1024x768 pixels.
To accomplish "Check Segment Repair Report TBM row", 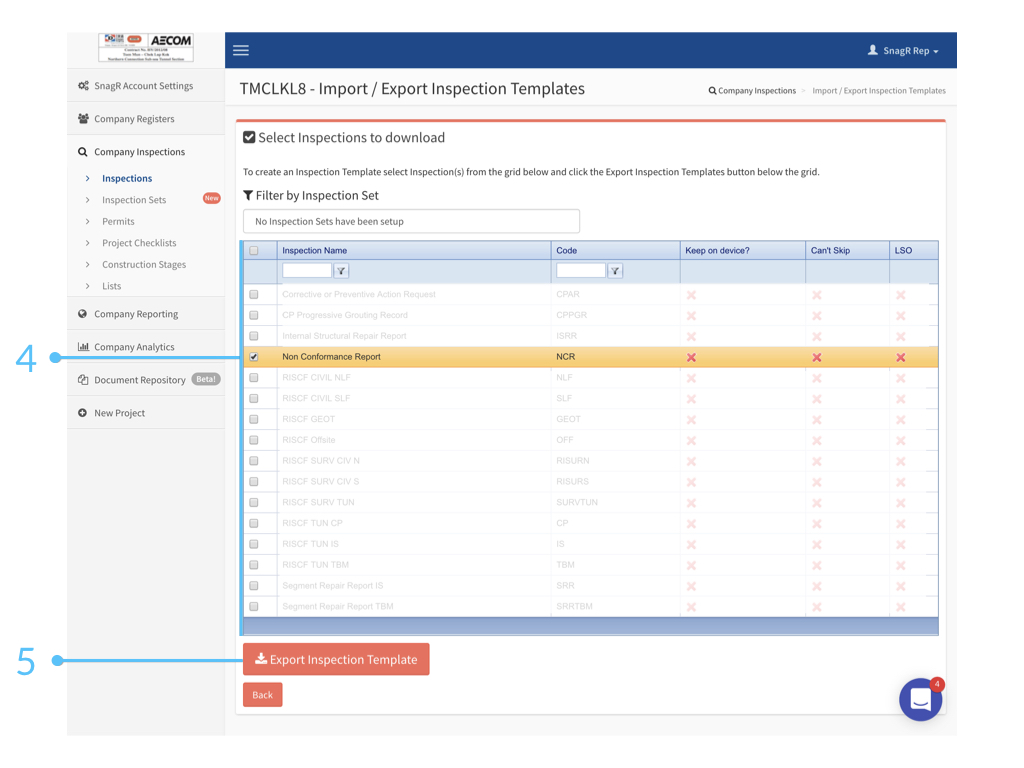I will pyautogui.click(x=254, y=607).
